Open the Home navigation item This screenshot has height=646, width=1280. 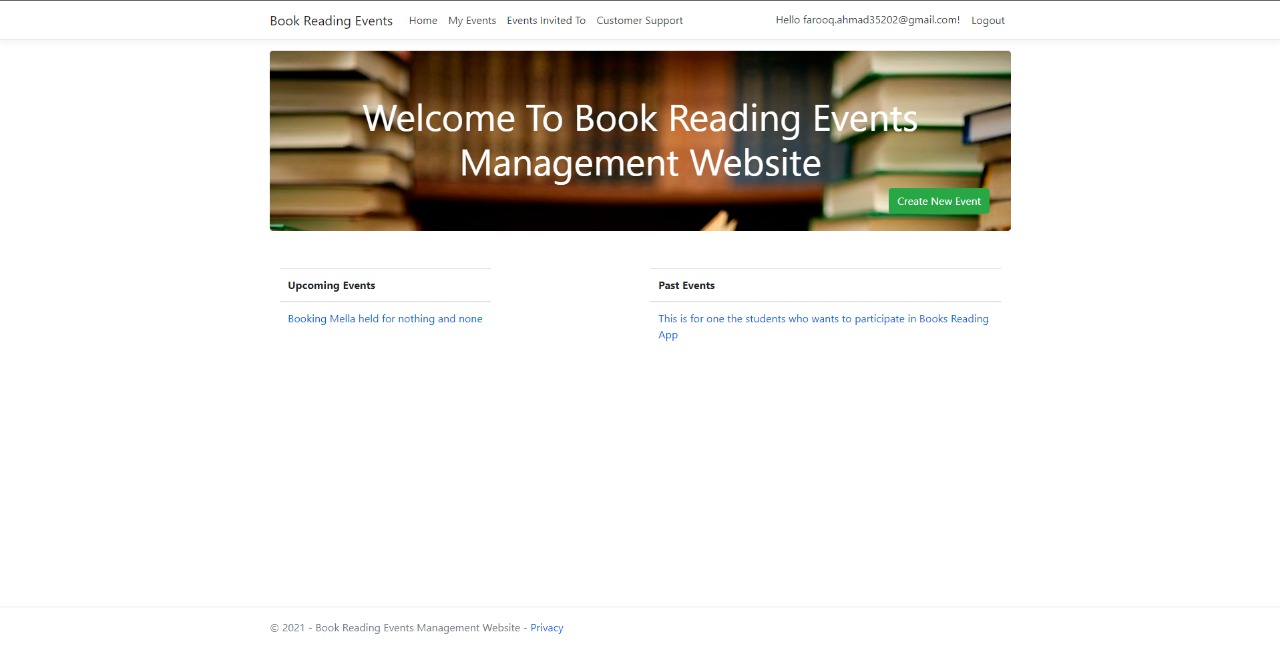tap(422, 20)
